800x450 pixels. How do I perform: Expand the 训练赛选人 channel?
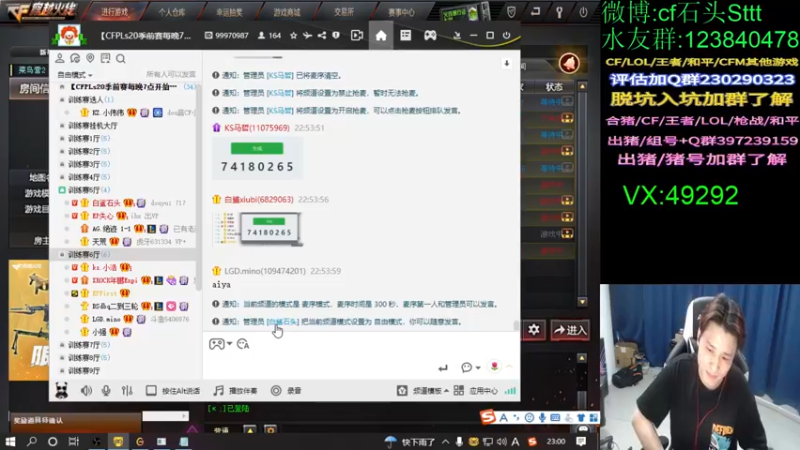(x=62, y=99)
